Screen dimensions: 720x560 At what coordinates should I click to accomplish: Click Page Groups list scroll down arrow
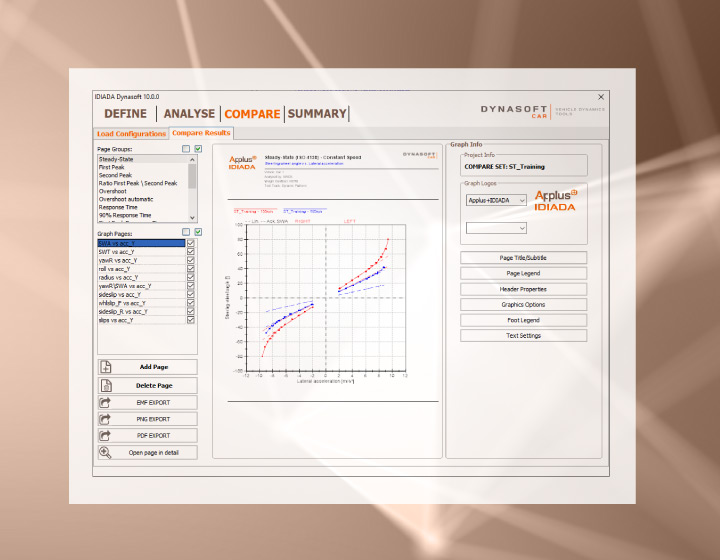(x=192, y=218)
